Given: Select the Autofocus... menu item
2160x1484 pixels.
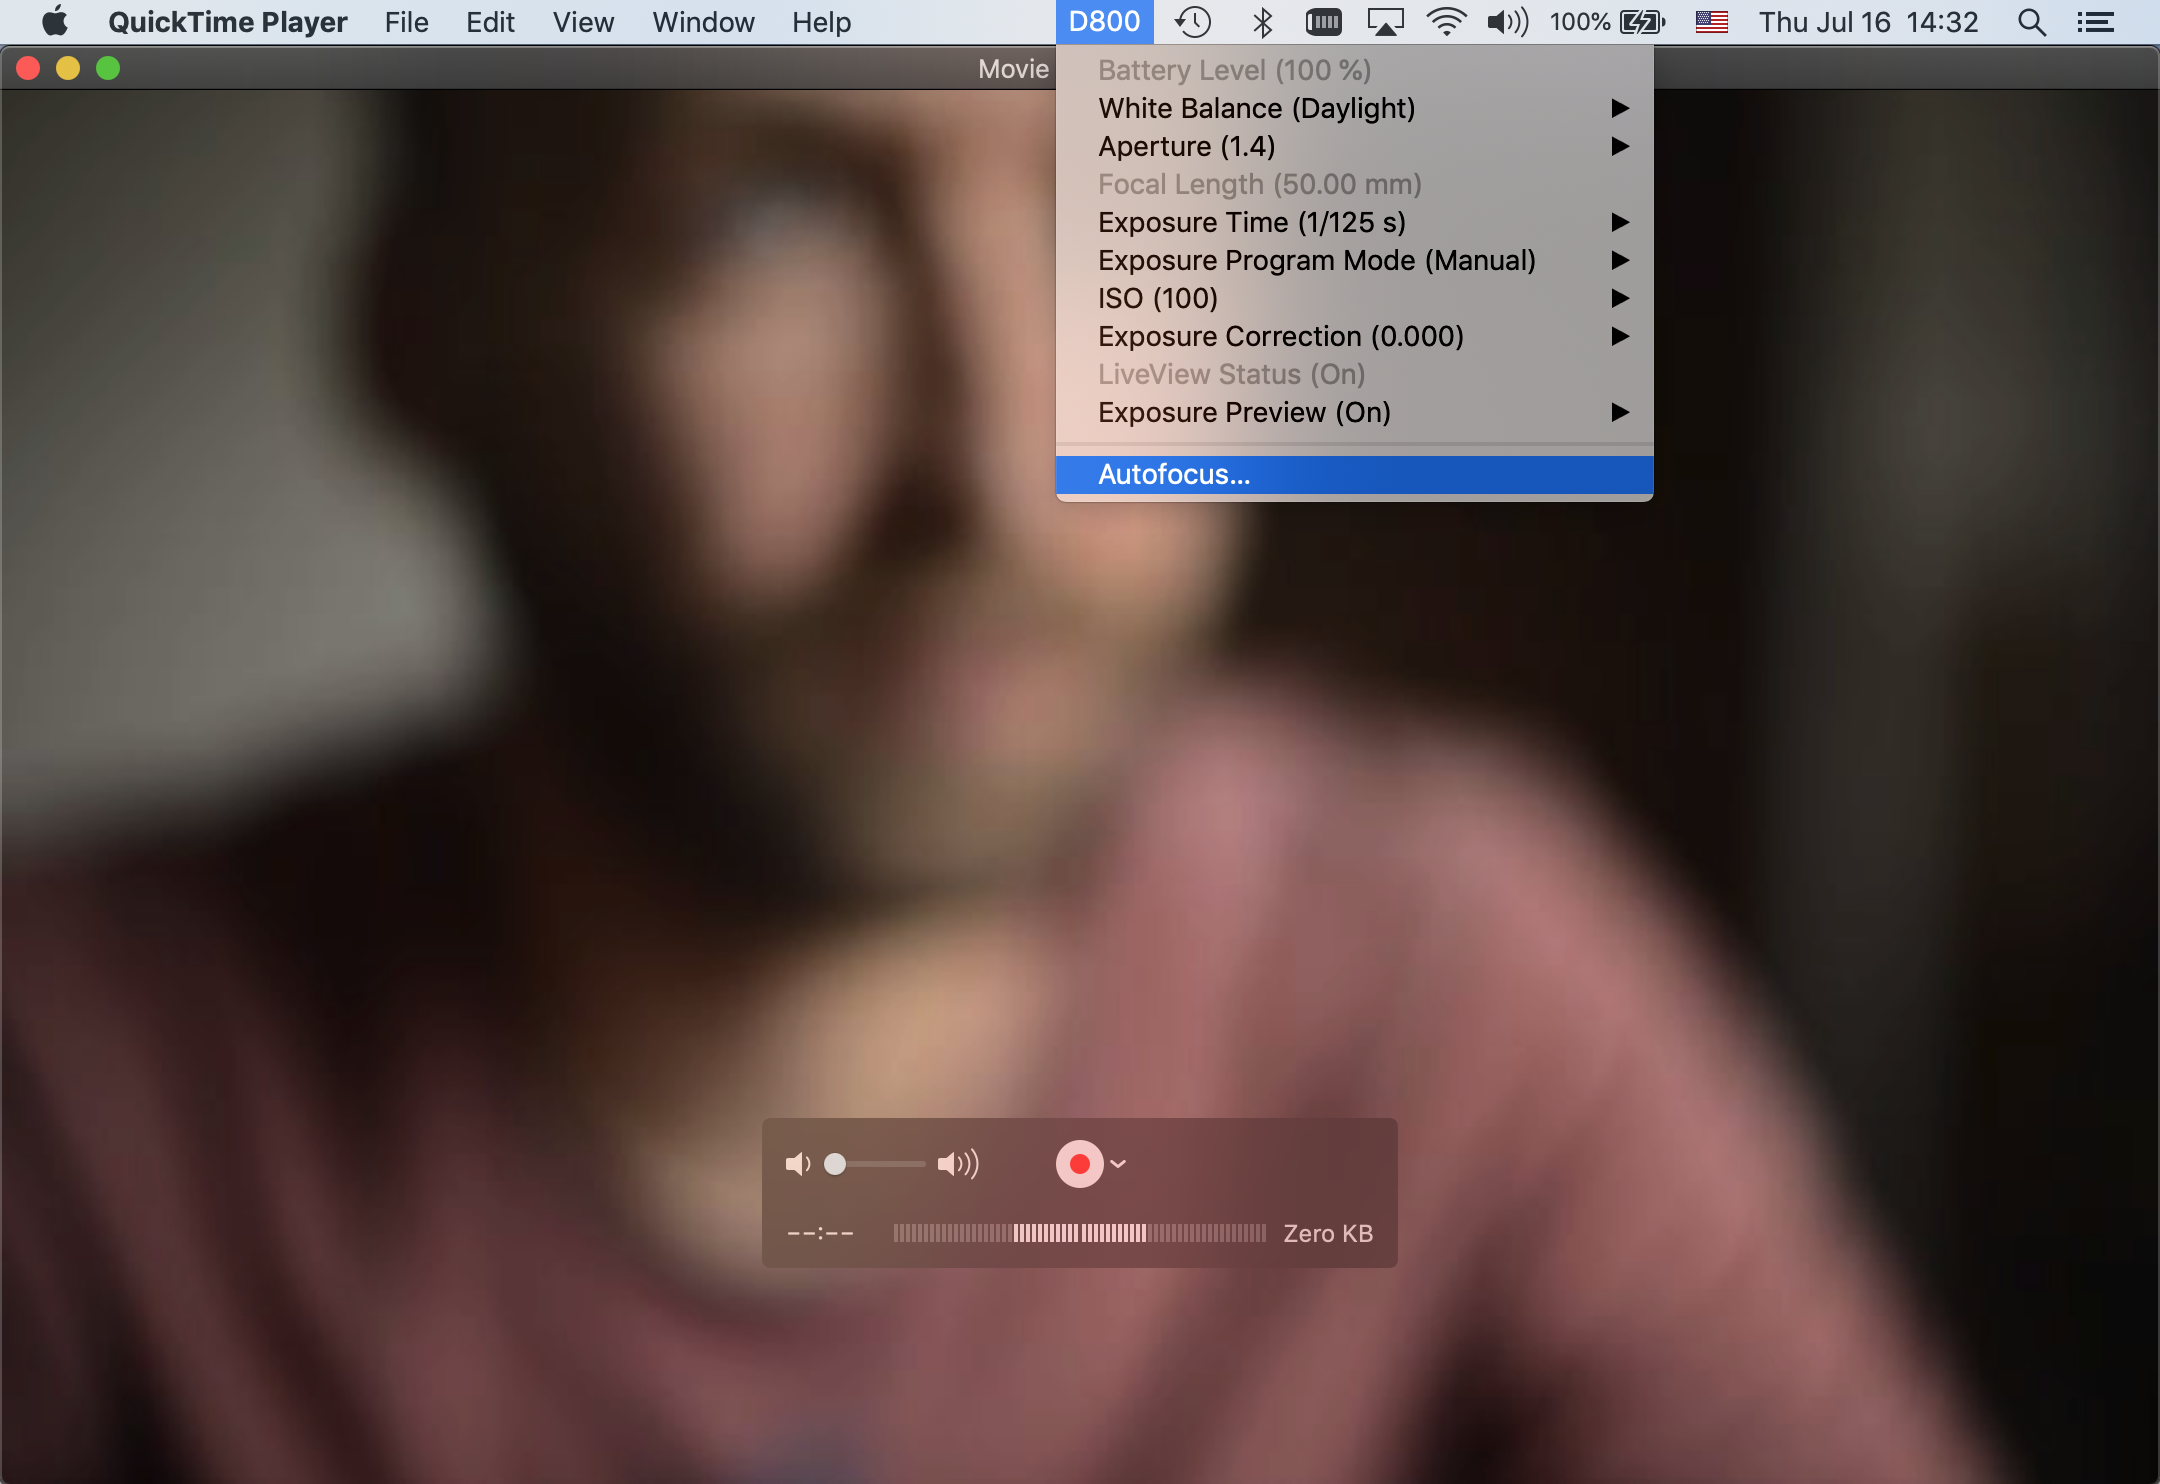Looking at the screenshot, I should [1174, 474].
